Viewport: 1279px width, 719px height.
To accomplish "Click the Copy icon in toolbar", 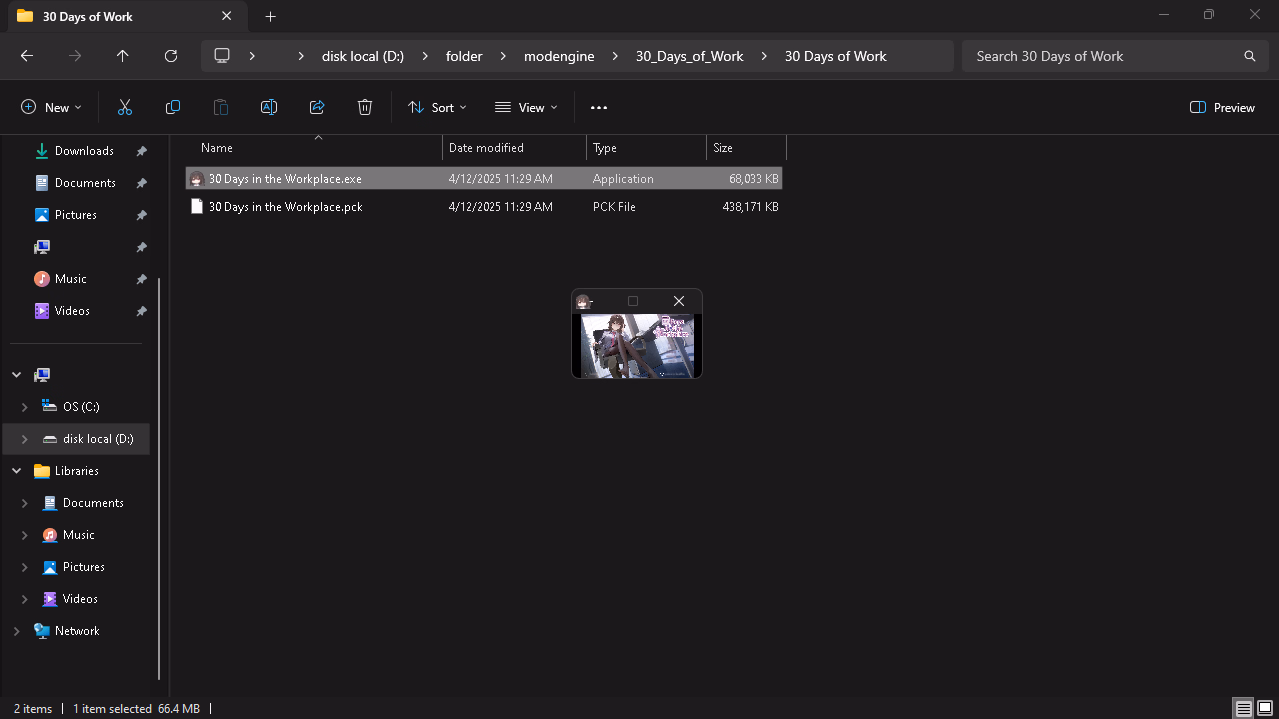I will point(173,107).
